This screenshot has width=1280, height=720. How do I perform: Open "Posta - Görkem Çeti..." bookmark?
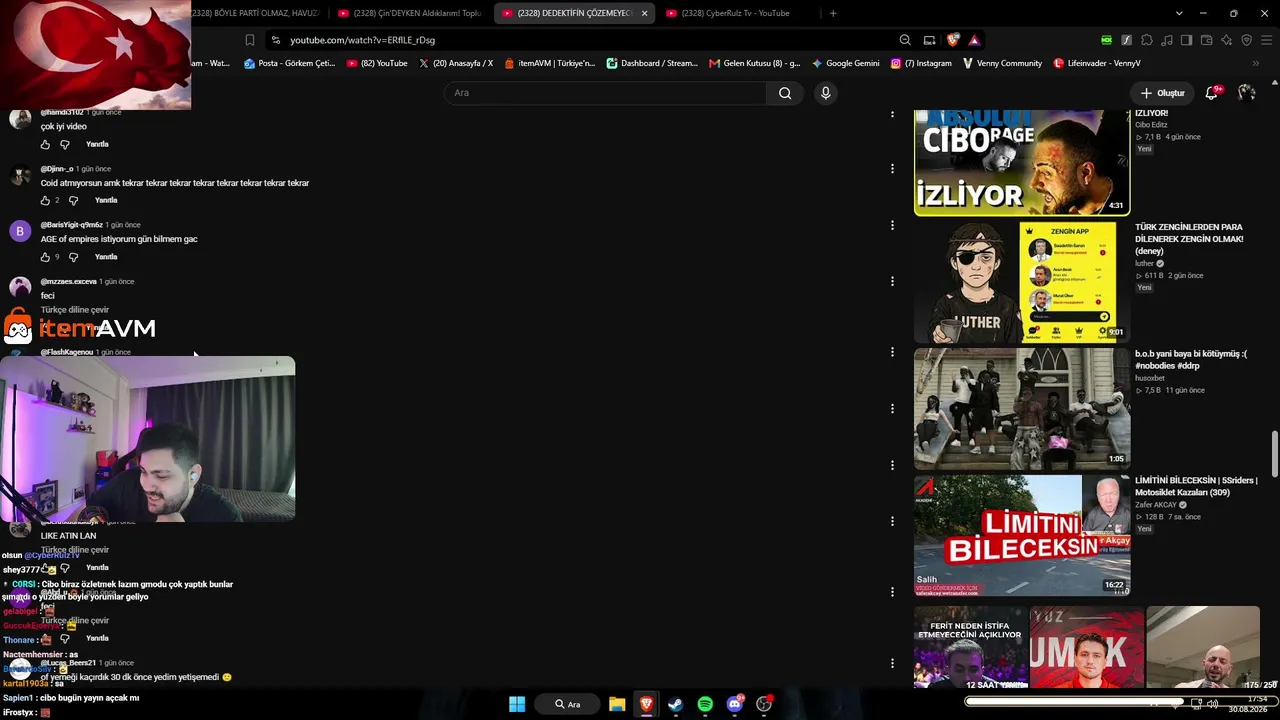point(290,63)
